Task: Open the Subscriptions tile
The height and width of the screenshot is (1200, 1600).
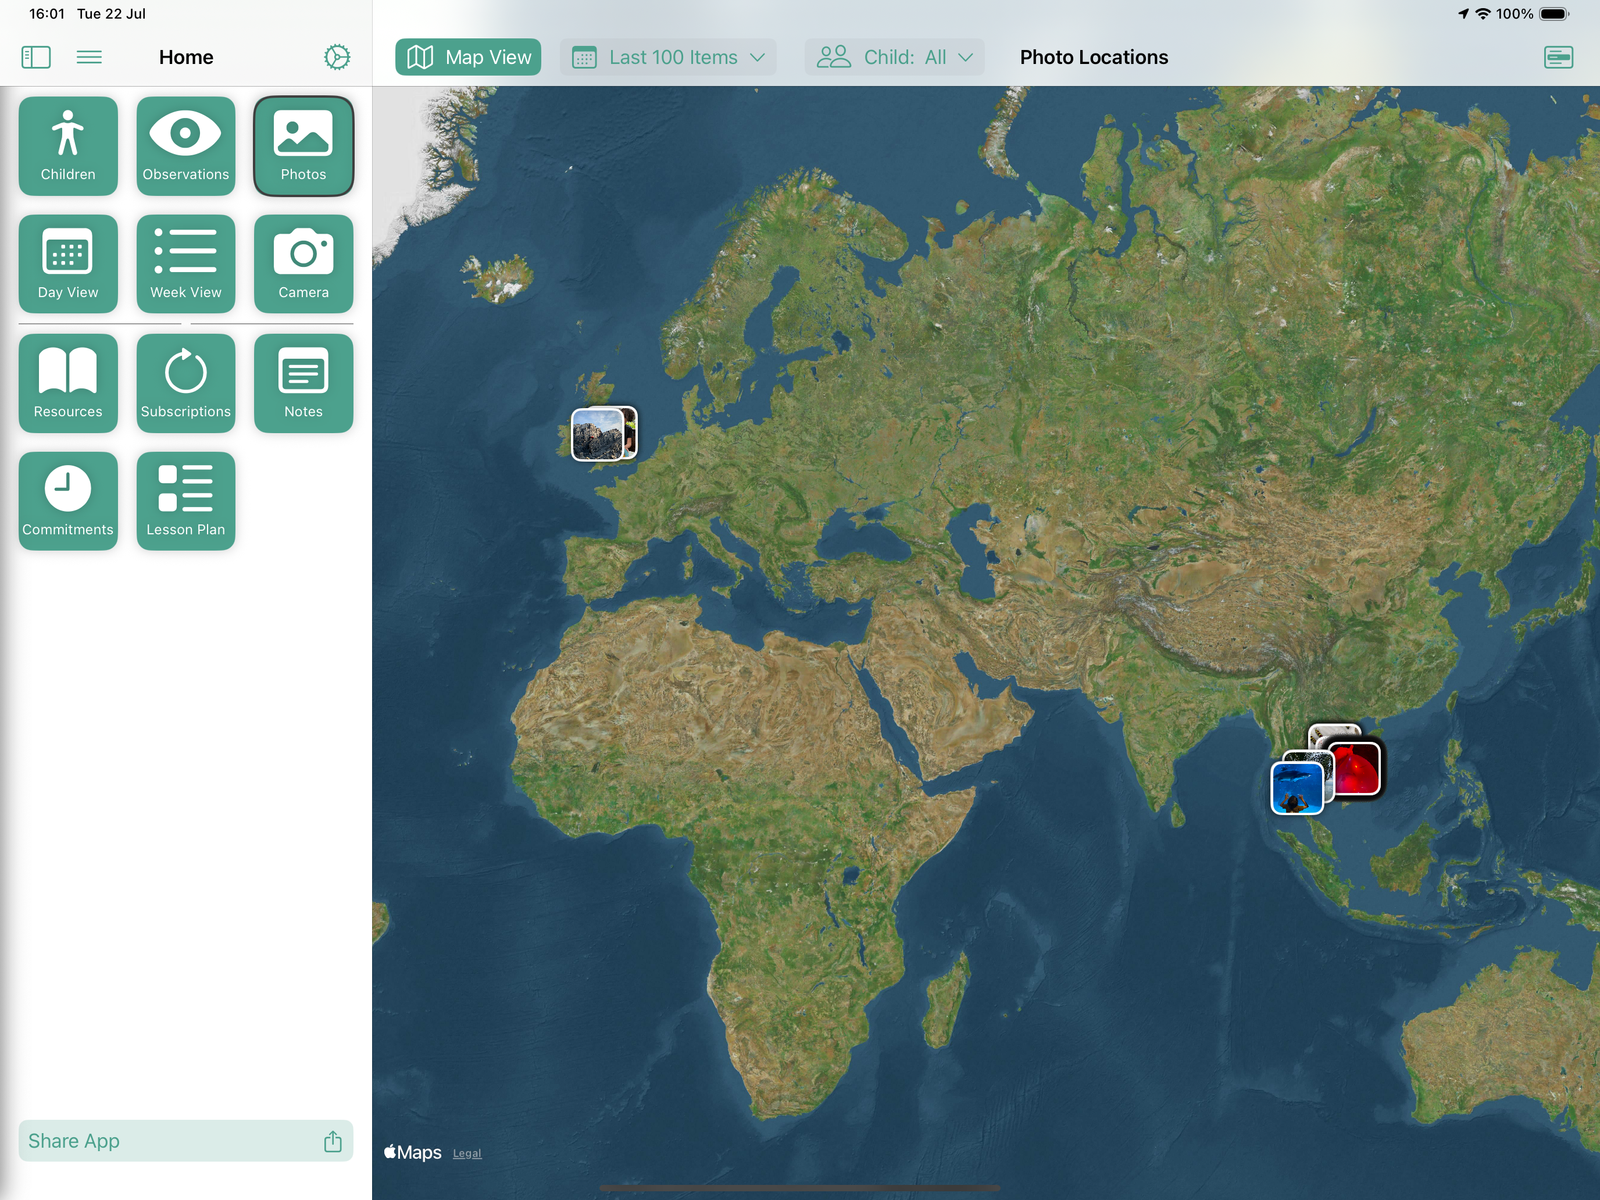Action: [x=186, y=383]
